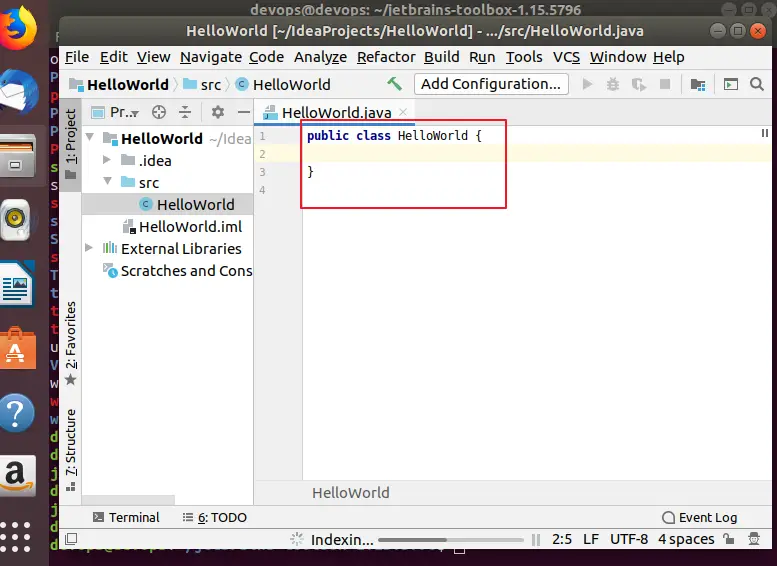The image size is (777, 566).
Task: Select Scratches and Consoles tree item
Action: coord(178,271)
